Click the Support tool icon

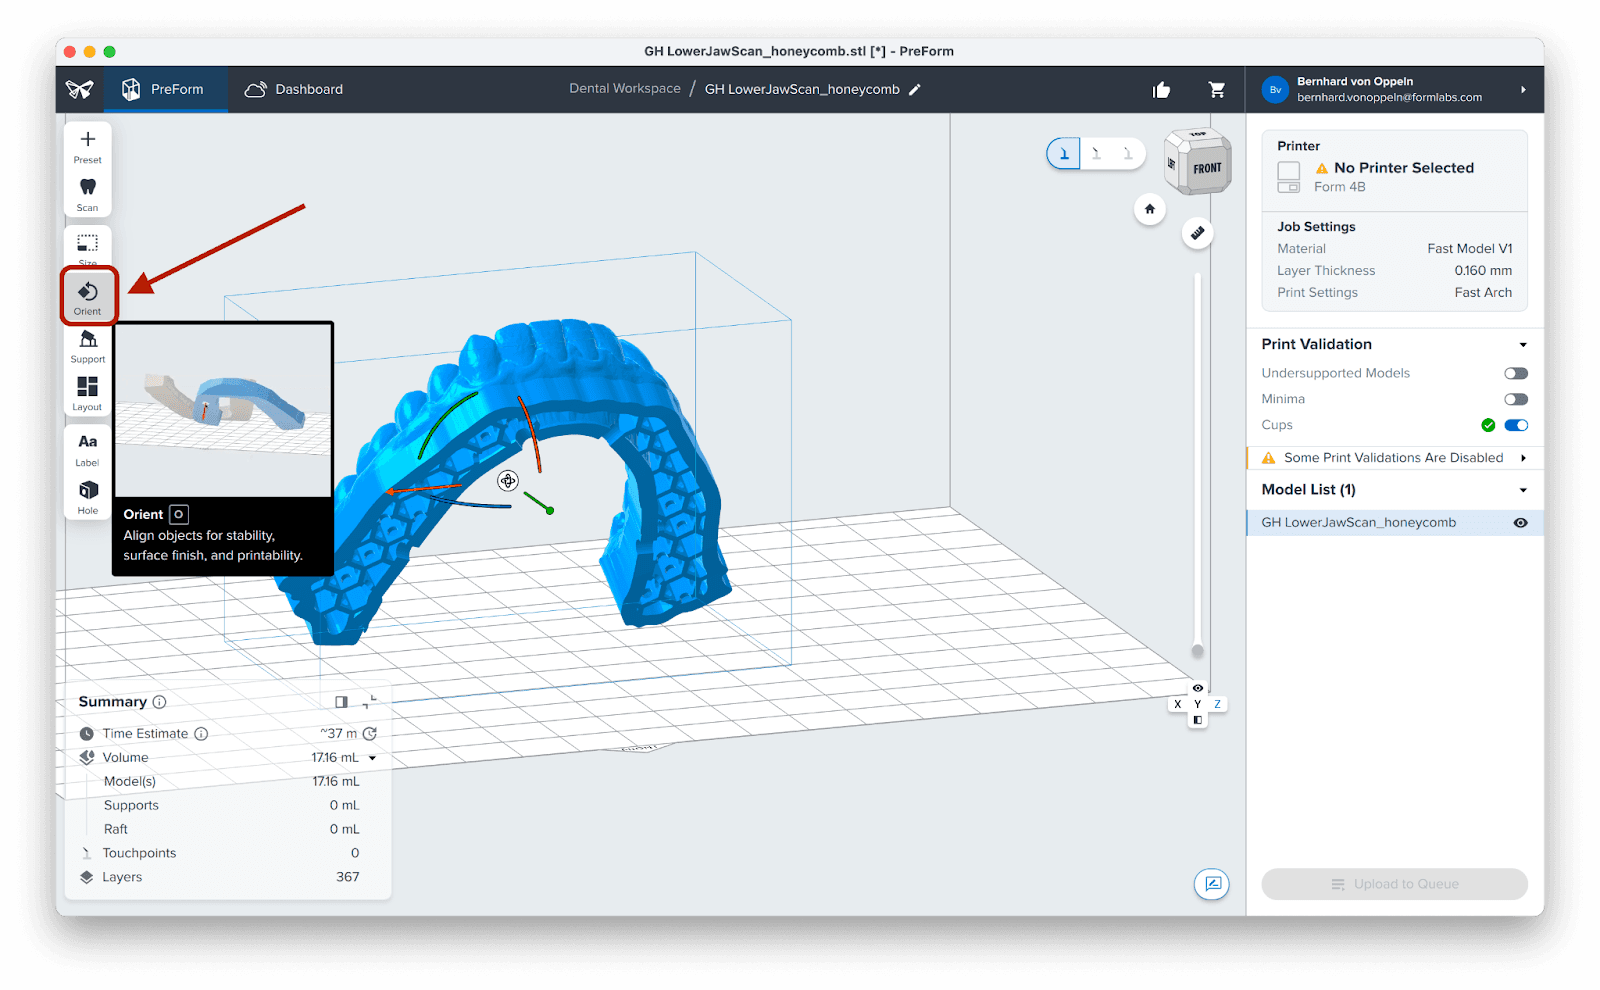pos(88,342)
